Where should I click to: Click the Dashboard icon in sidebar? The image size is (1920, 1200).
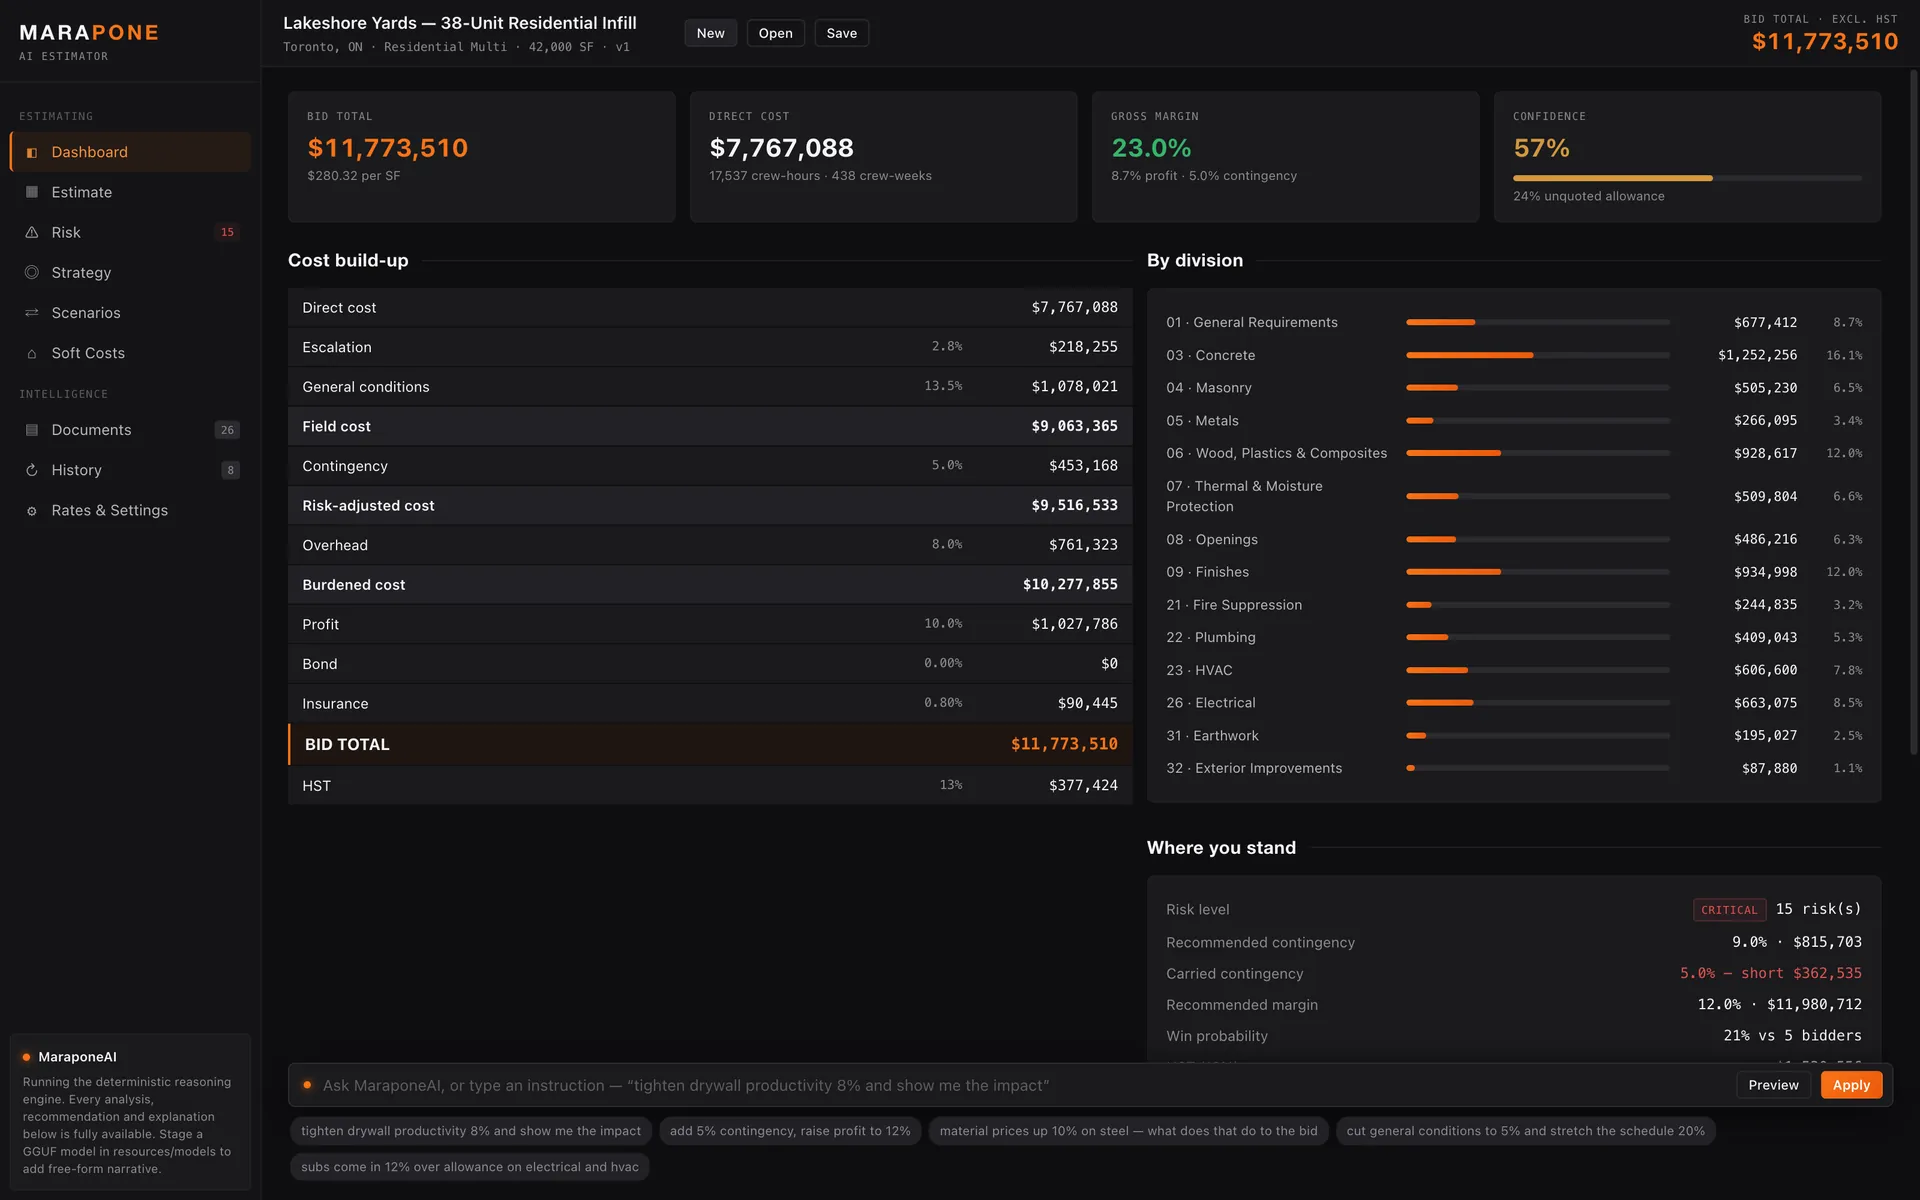[32, 152]
